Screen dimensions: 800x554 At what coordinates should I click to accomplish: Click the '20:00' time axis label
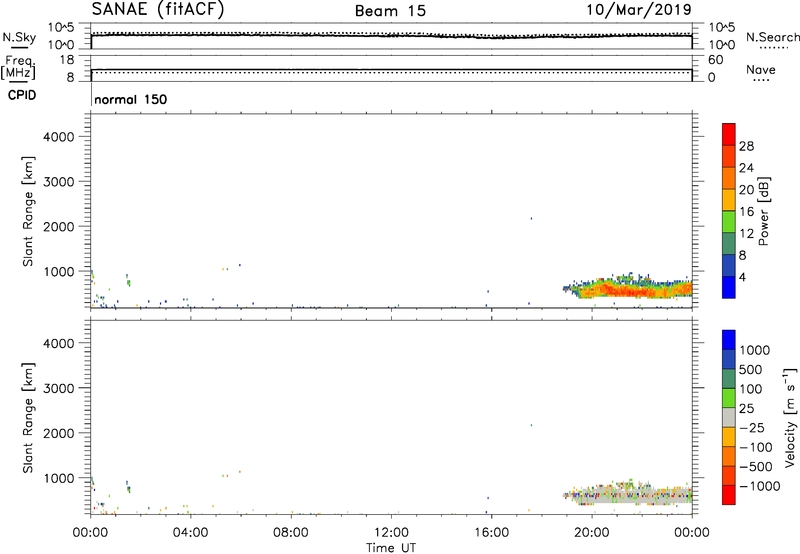pyautogui.click(x=591, y=533)
